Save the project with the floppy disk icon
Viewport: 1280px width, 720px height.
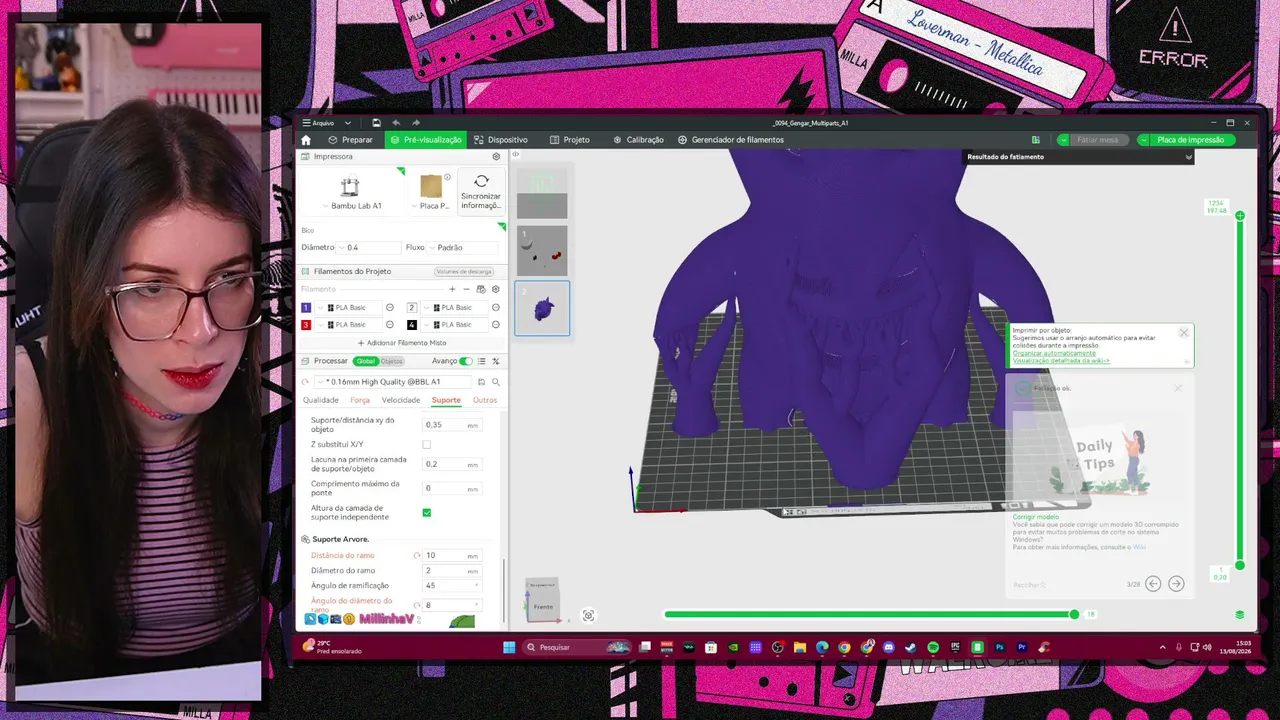point(376,123)
